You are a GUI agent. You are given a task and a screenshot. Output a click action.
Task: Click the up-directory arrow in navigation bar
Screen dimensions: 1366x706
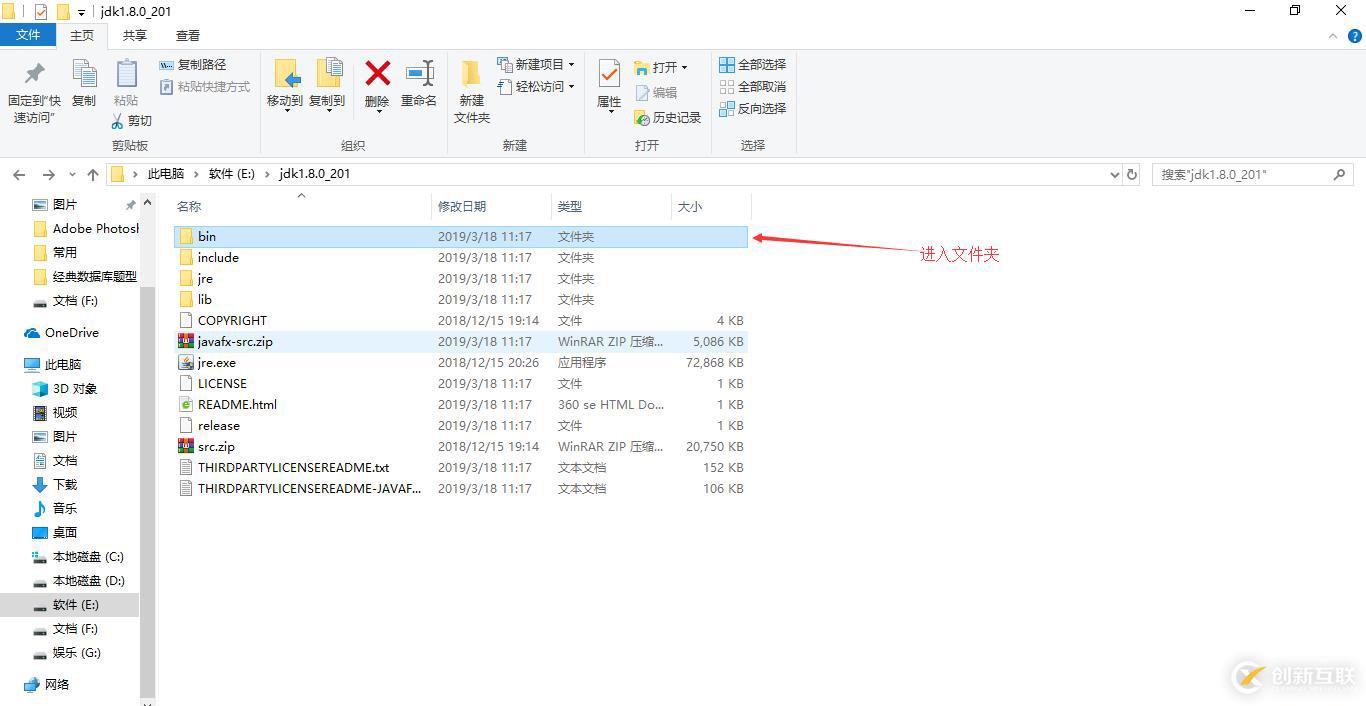click(x=93, y=174)
